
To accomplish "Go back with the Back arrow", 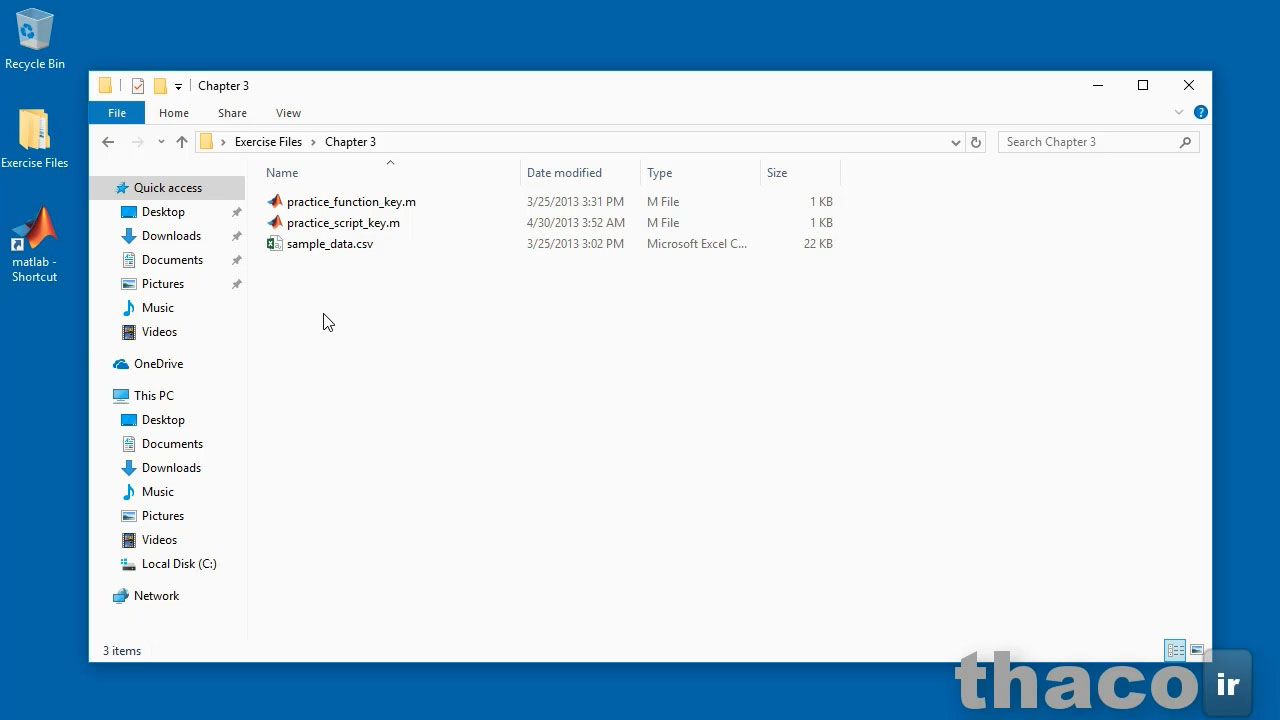I will pos(108,142).
